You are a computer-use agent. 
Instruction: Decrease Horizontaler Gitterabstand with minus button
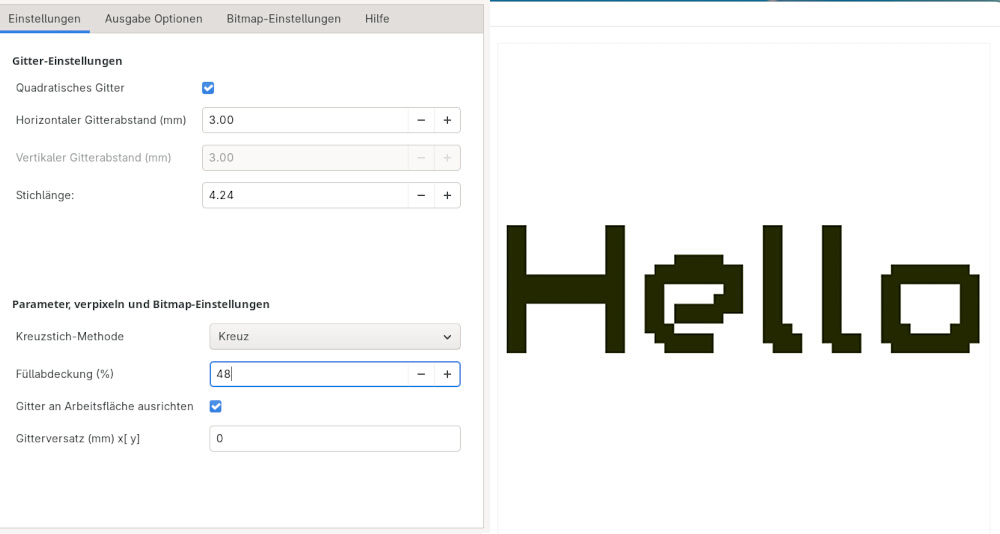tap(421, 120)
